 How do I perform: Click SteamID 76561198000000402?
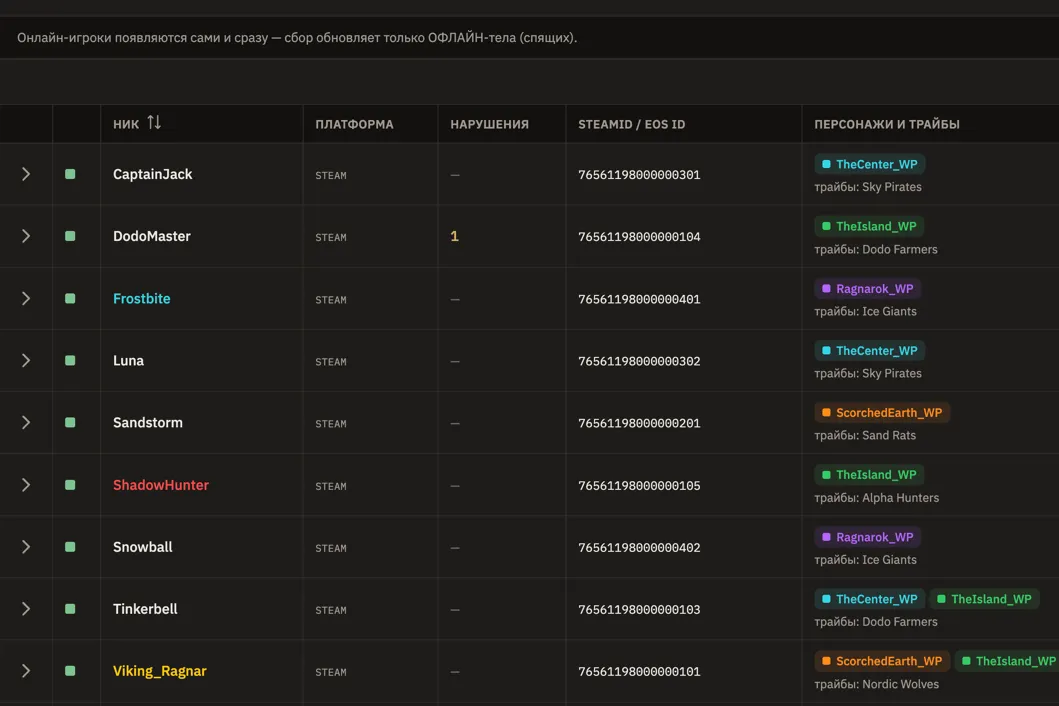[639, 548]
